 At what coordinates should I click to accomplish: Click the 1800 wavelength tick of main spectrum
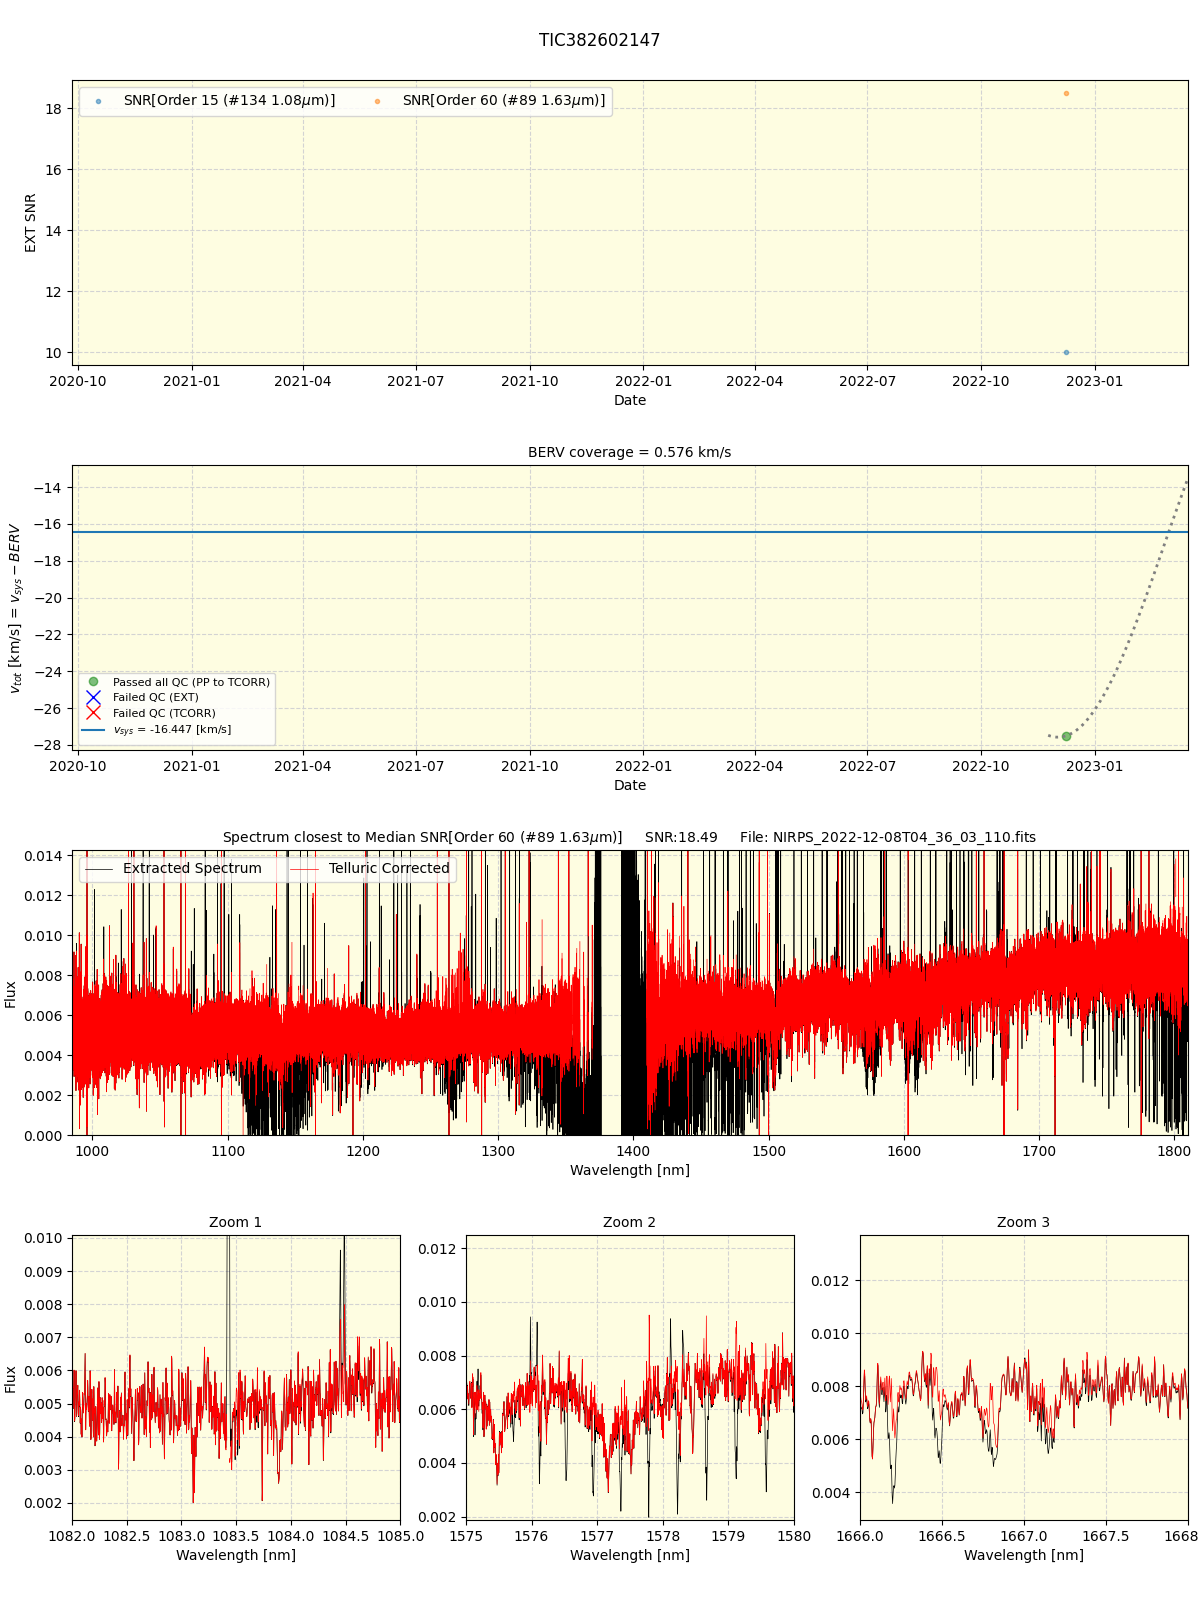click(1175, 1150)
